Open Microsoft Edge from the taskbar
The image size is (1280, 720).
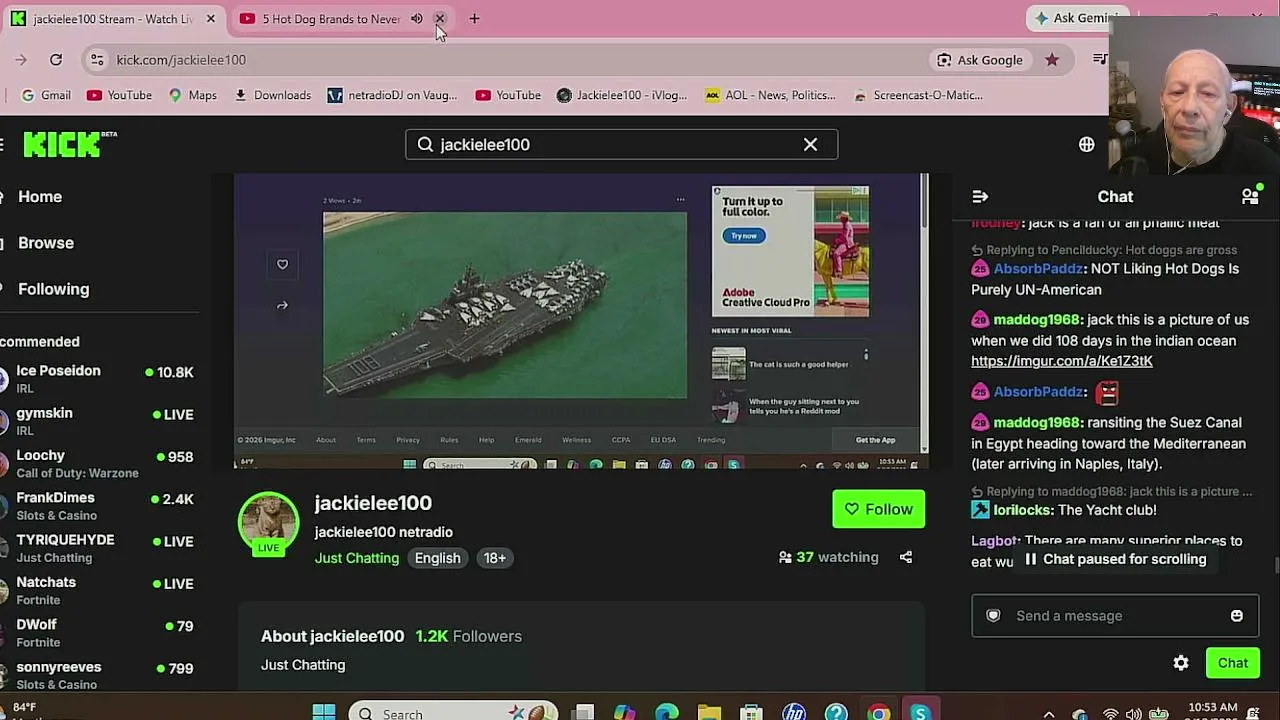[x=667, y=713]
